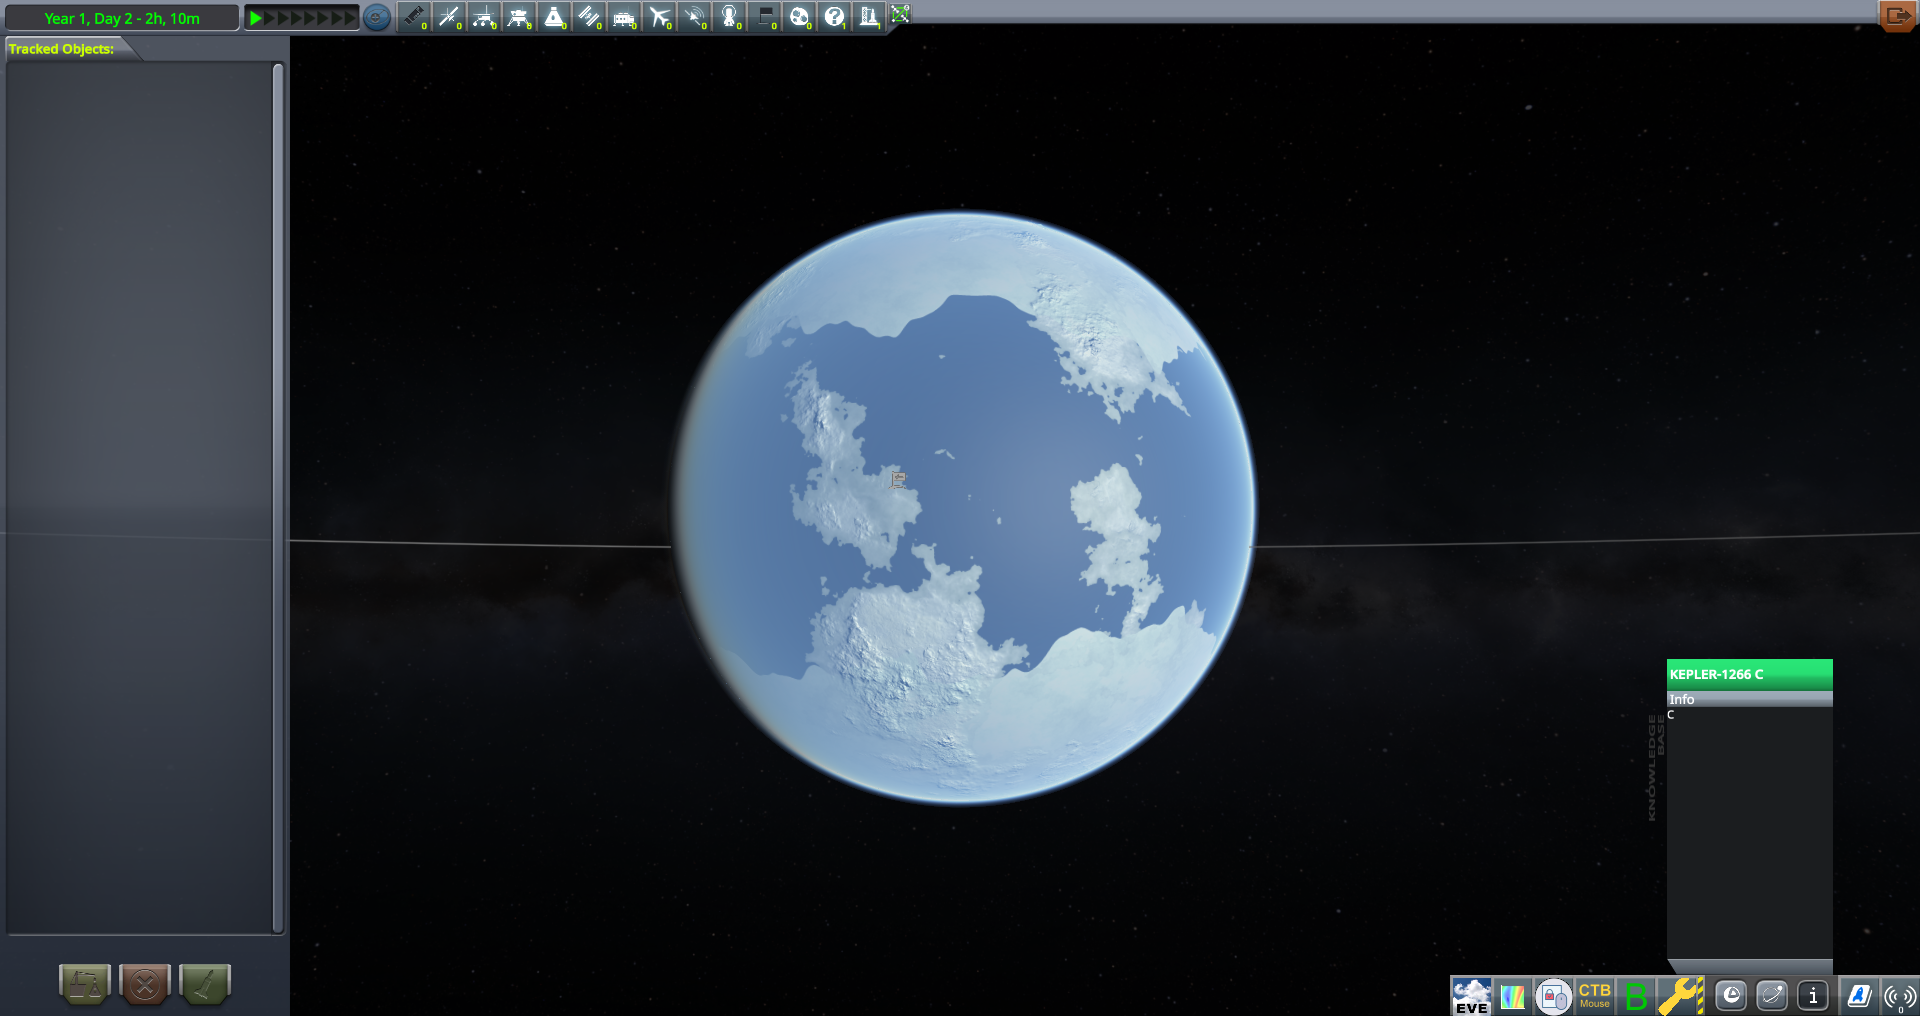
Task: Expand the Info section header
Action: click(x=1748, y=699)
